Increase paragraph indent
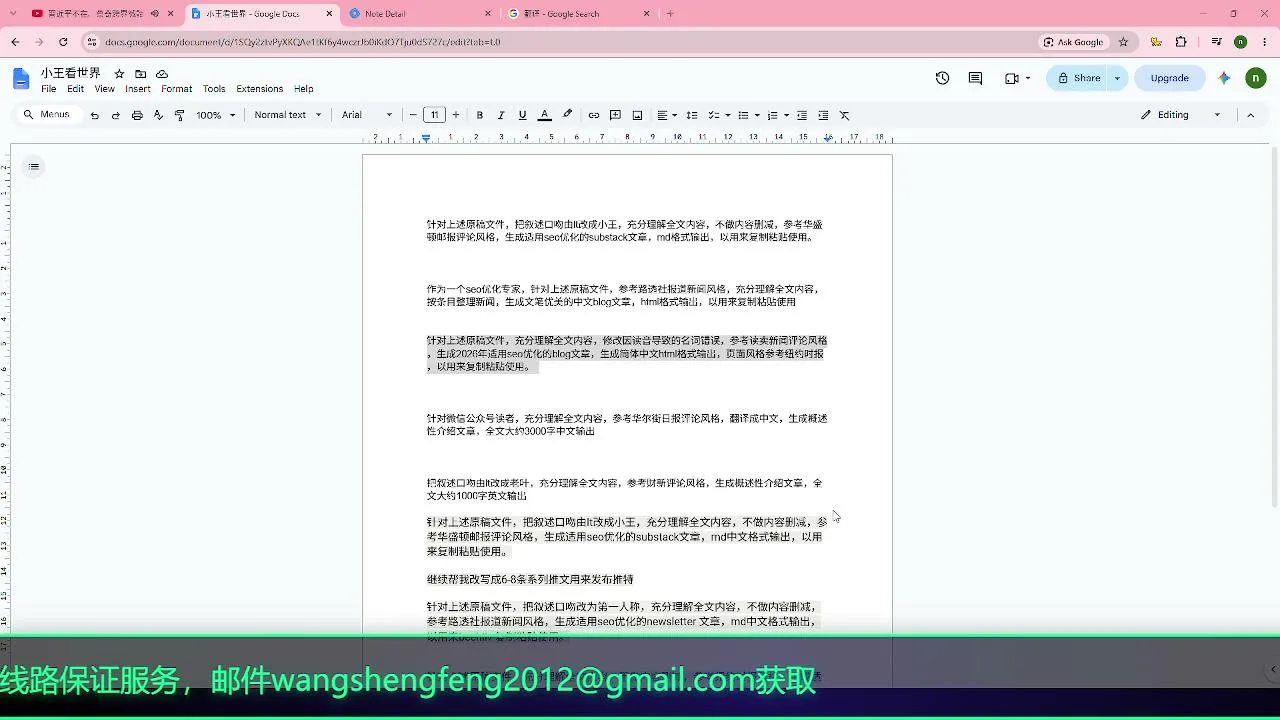The height and width of the screenshot is (720, 1280). pos(823,115)
